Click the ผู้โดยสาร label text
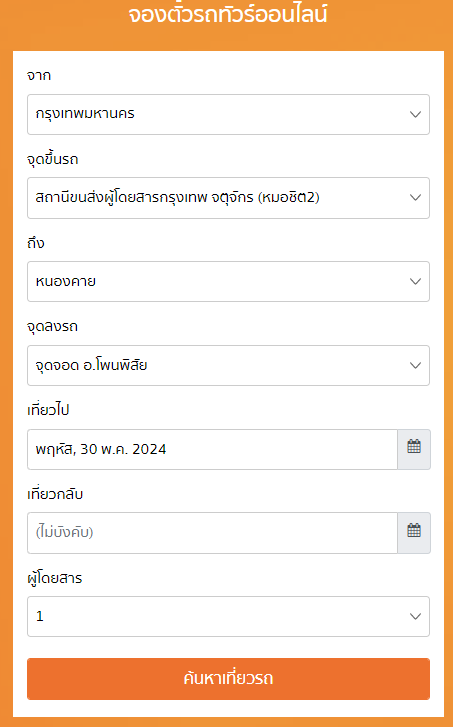 (x=54, y=578)
